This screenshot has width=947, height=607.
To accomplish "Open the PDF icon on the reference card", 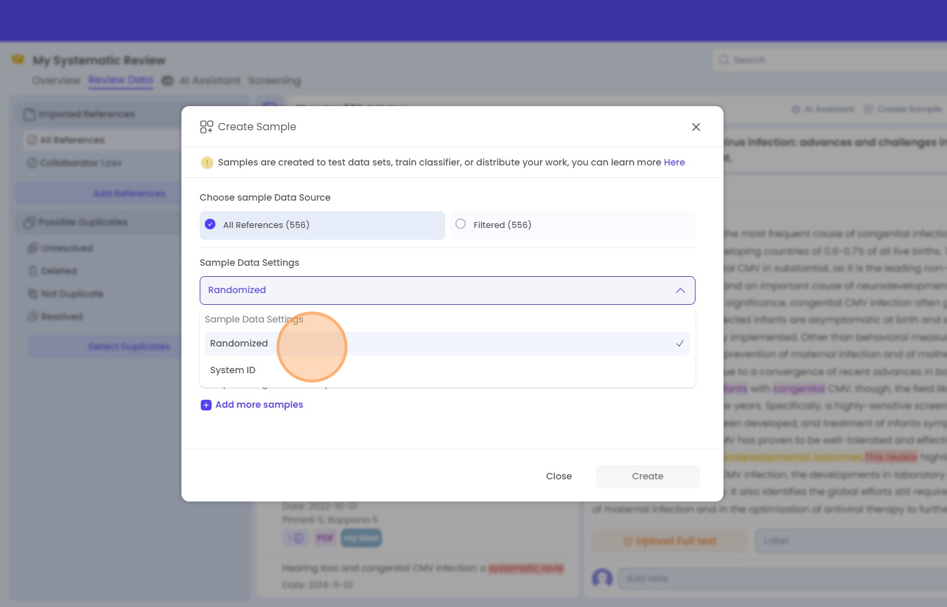I will click(323, 537).
